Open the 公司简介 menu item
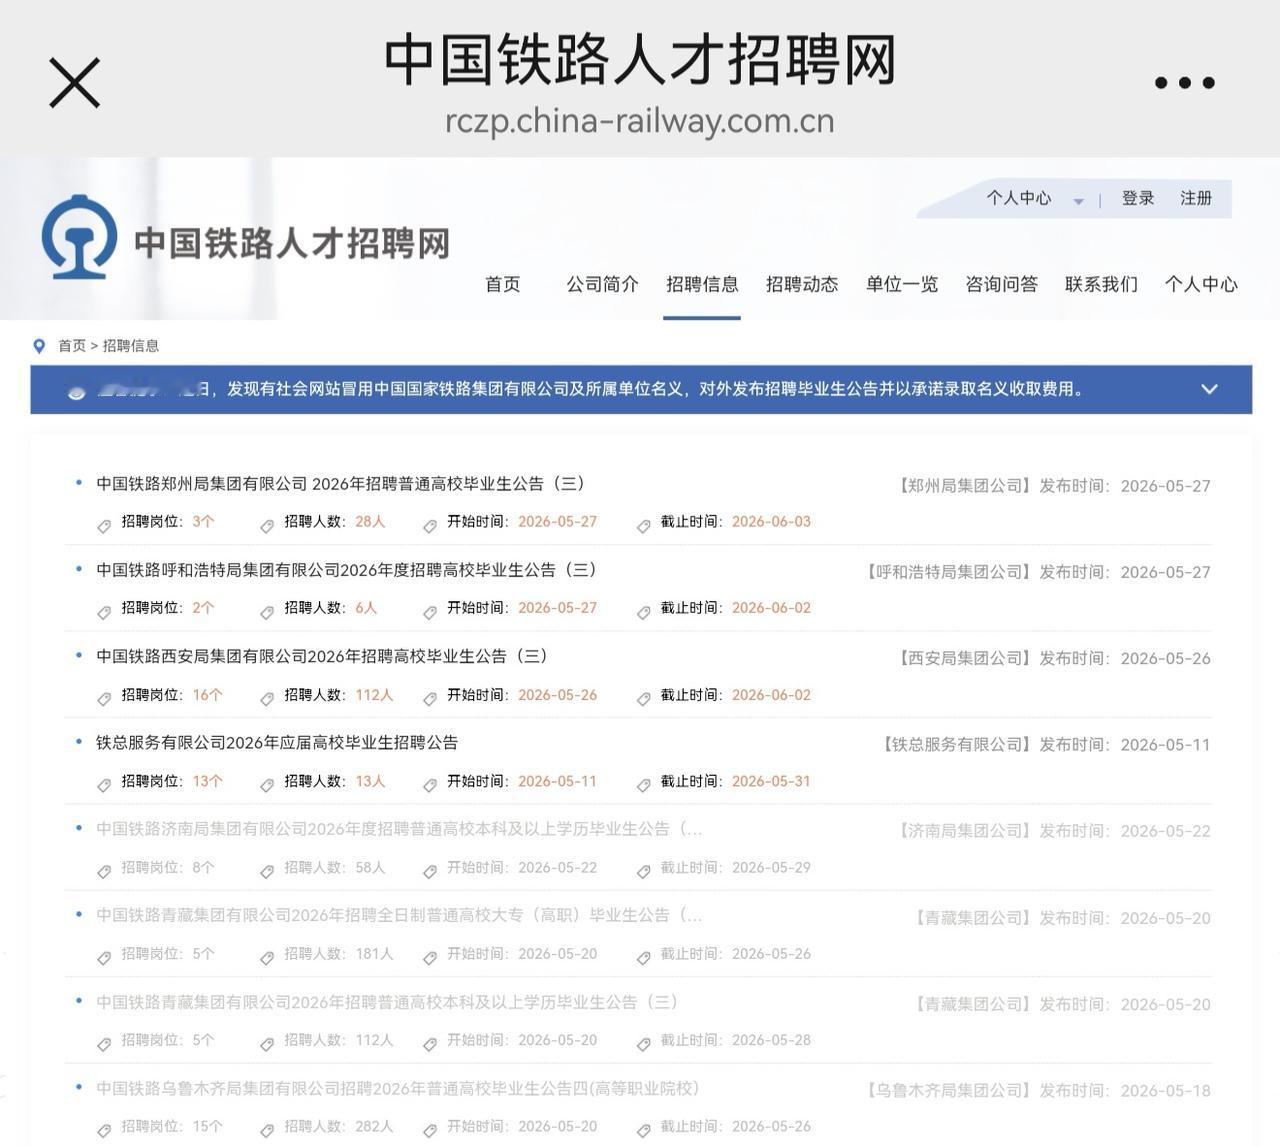Image resolution: width=1280 pixels, height=1146 pixels. 603,284
